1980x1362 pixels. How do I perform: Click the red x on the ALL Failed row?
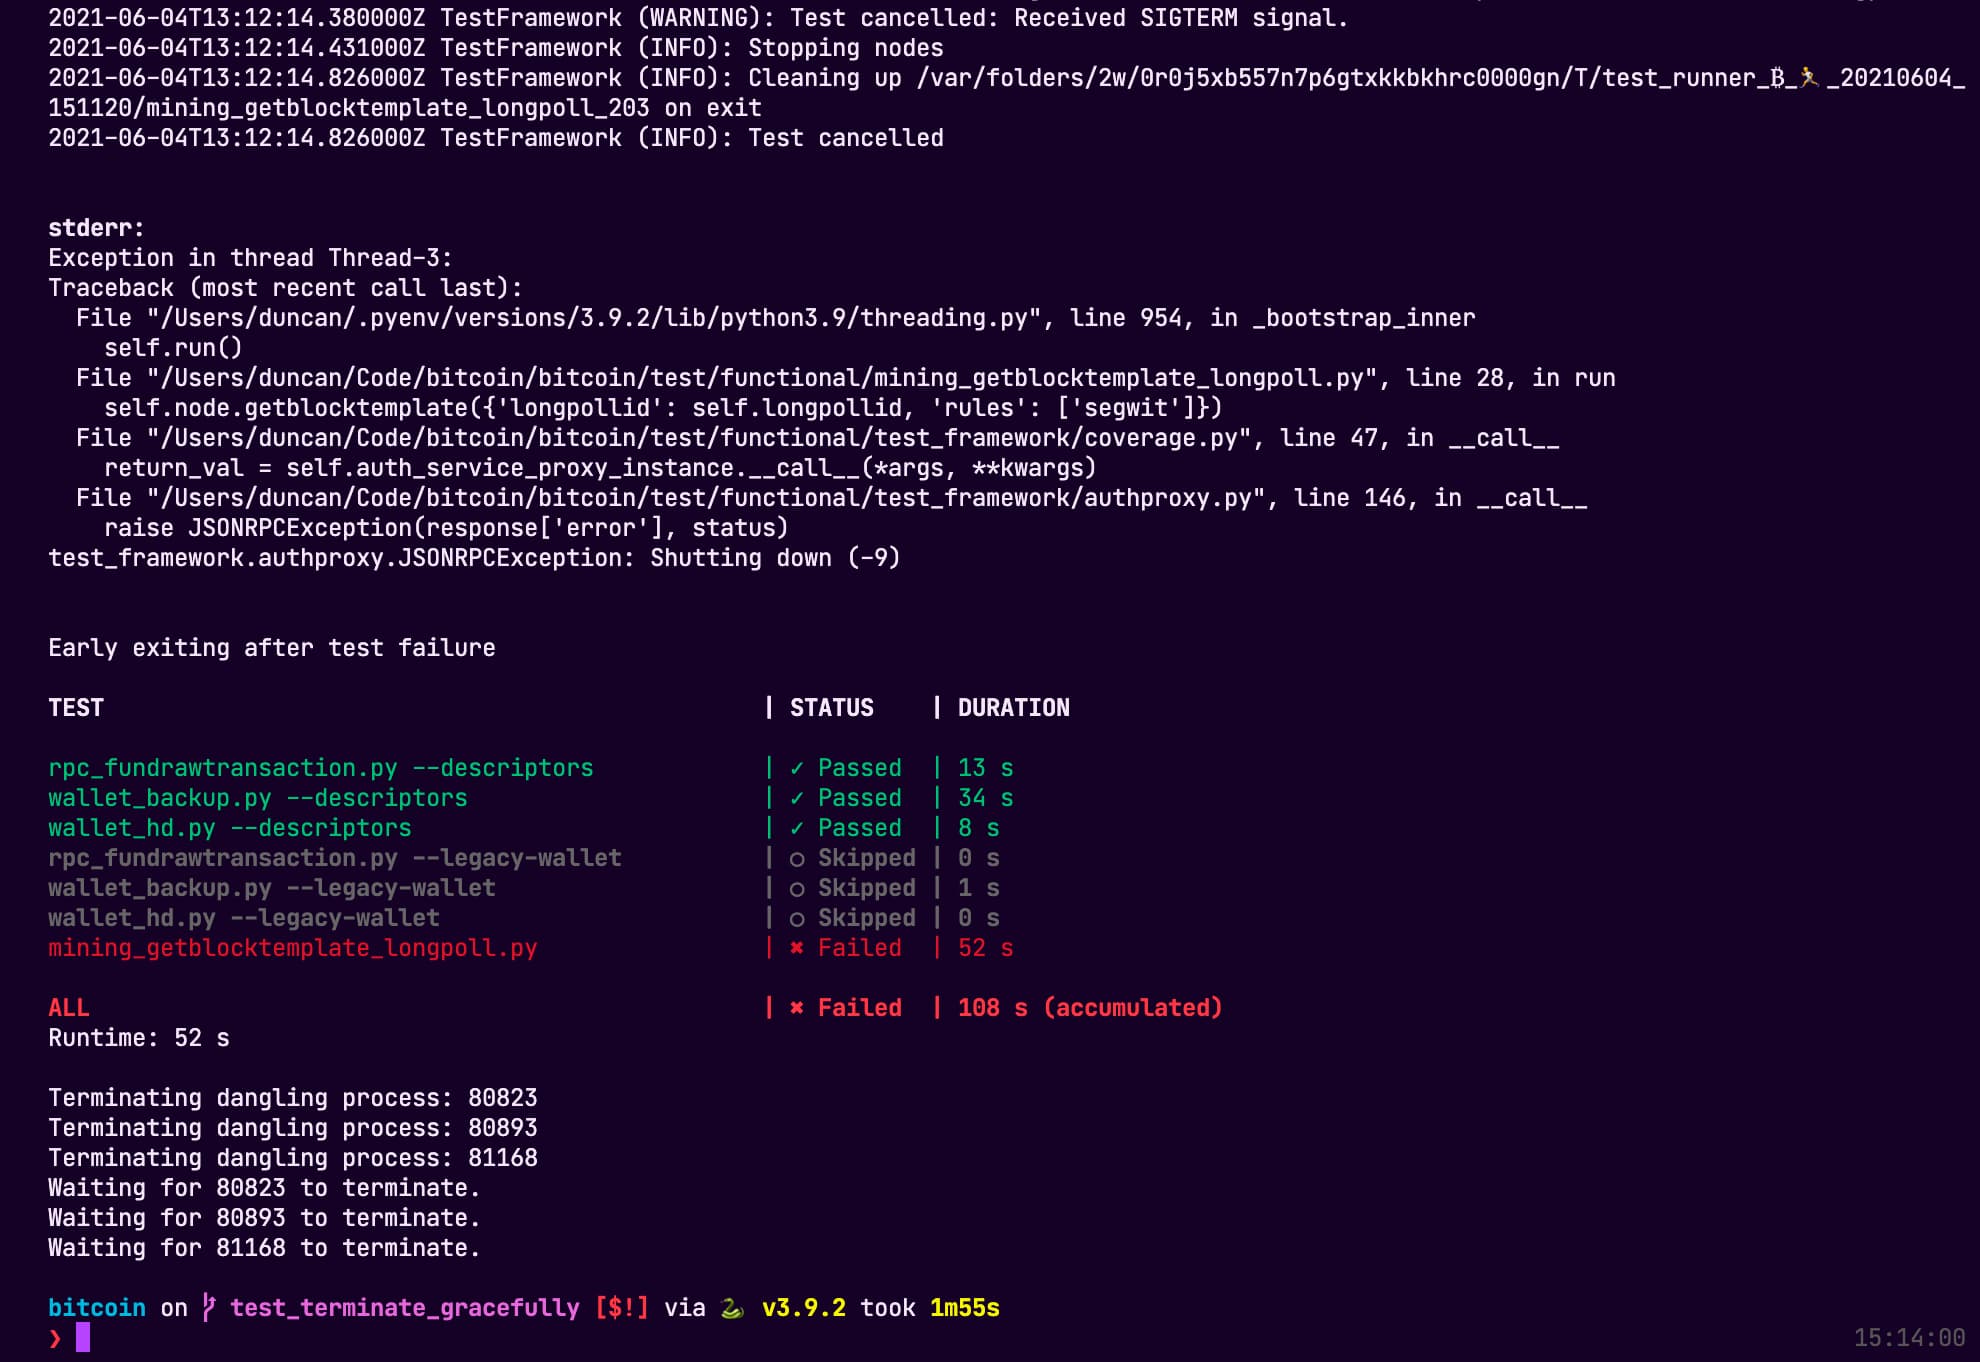pos(795,1007)
